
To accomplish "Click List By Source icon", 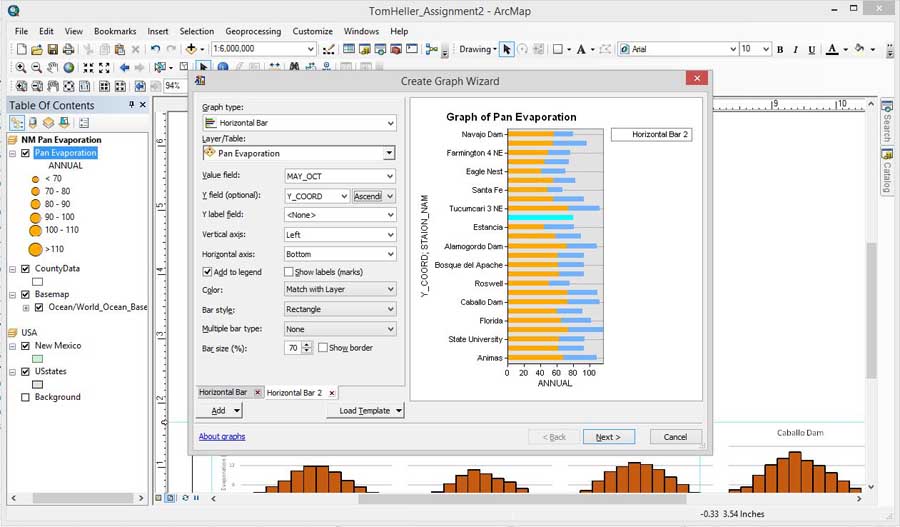I will click(x=33, y=123).
